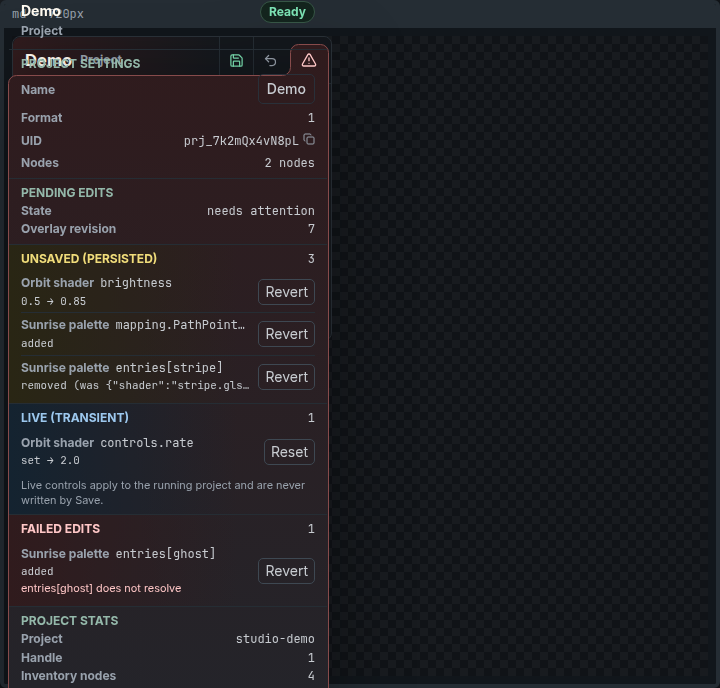This screenshot has width=720, height=688.
Task: Click the '2 nodes' value
Action: 289,163
